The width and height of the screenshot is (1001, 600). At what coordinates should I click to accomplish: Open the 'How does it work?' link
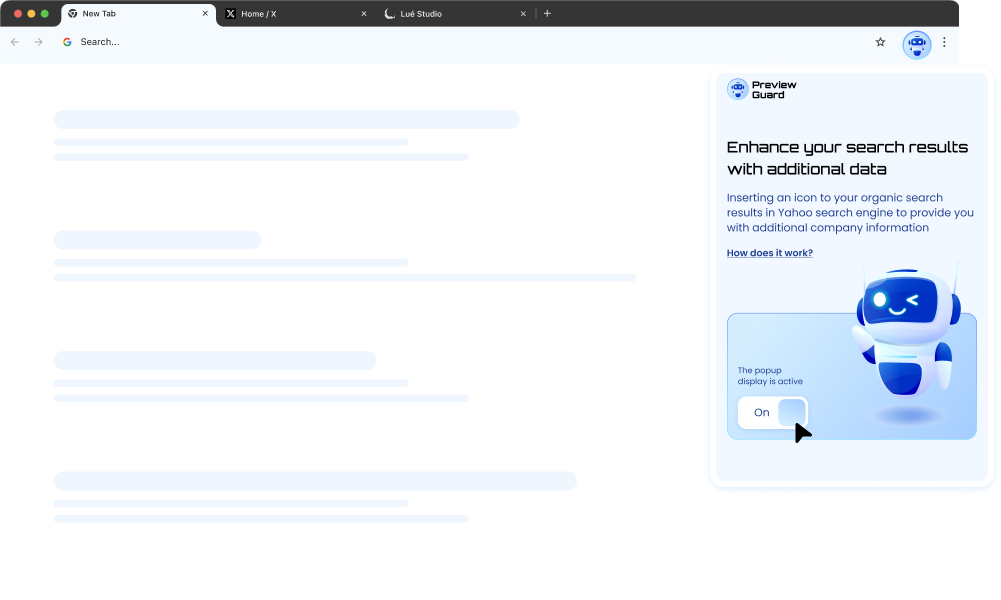point(769,253)
